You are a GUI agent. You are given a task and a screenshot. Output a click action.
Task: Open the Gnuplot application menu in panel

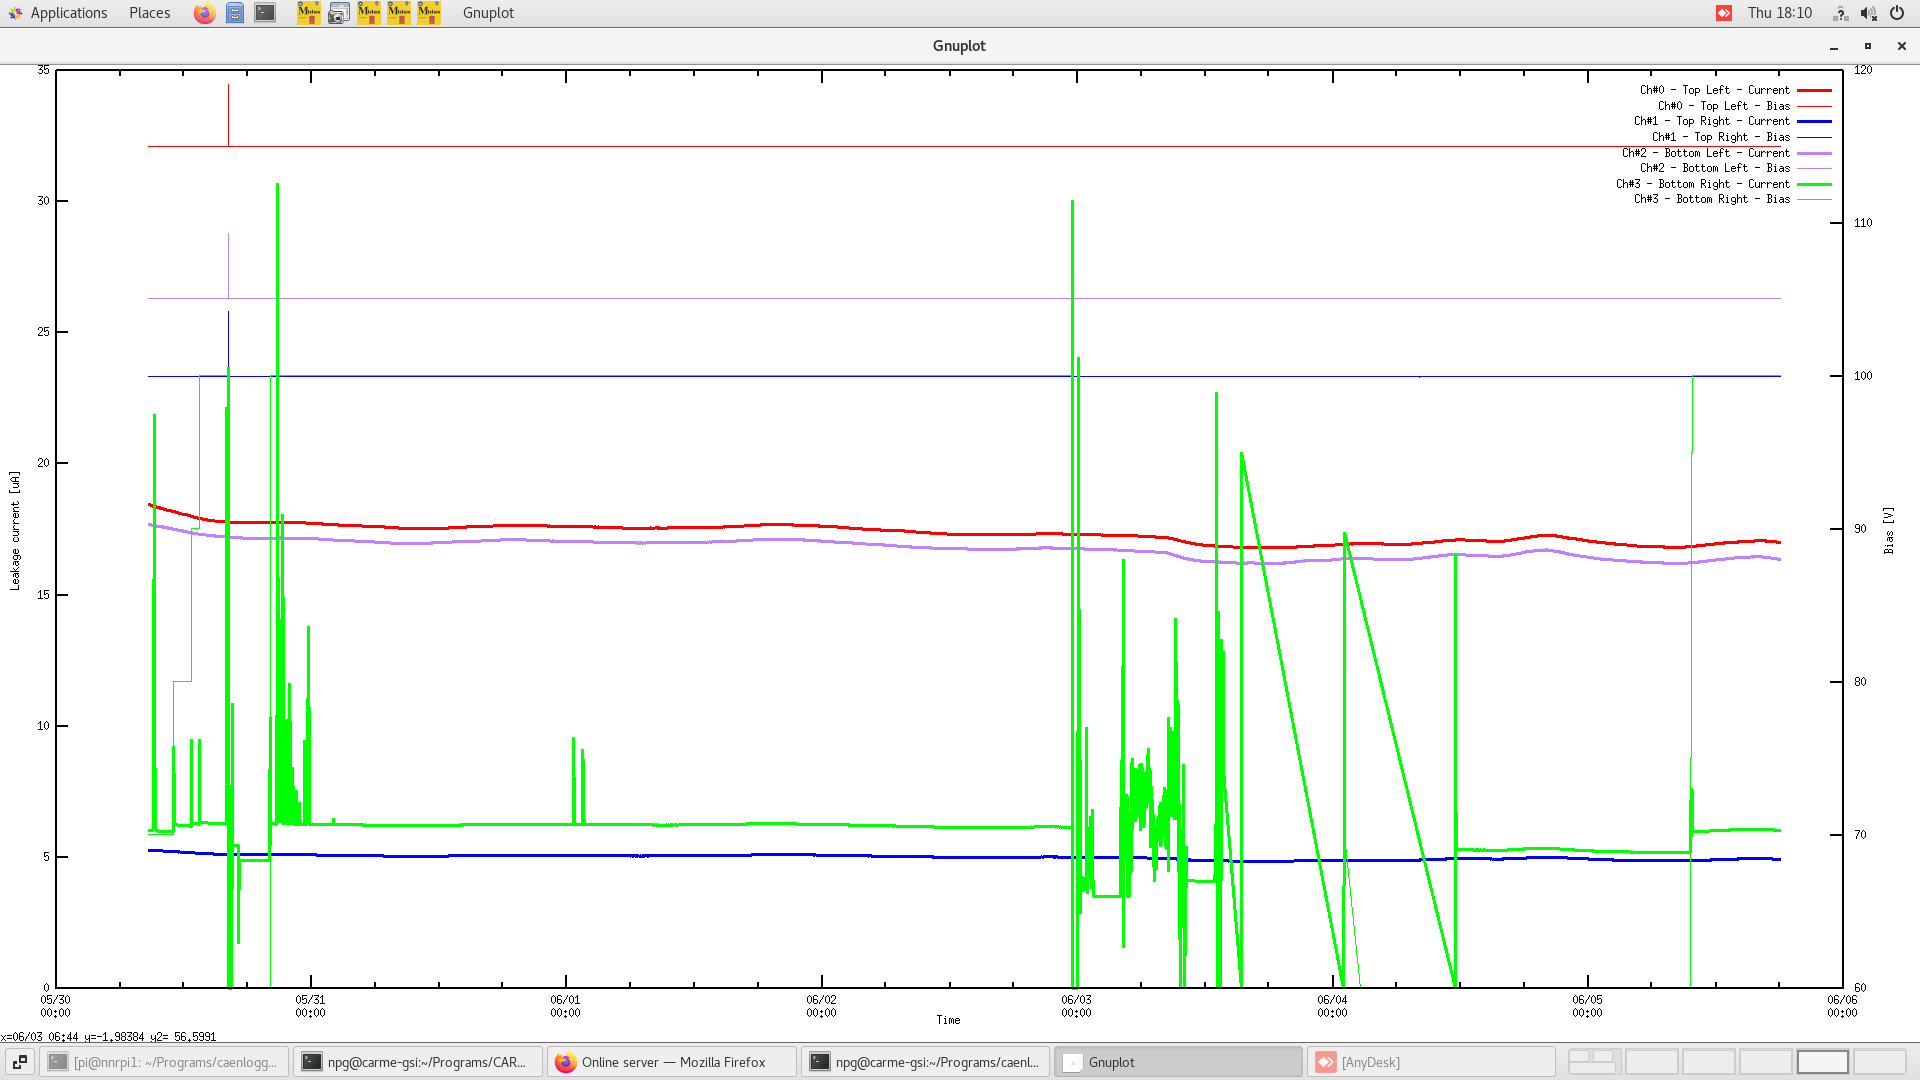pos(488,13)
